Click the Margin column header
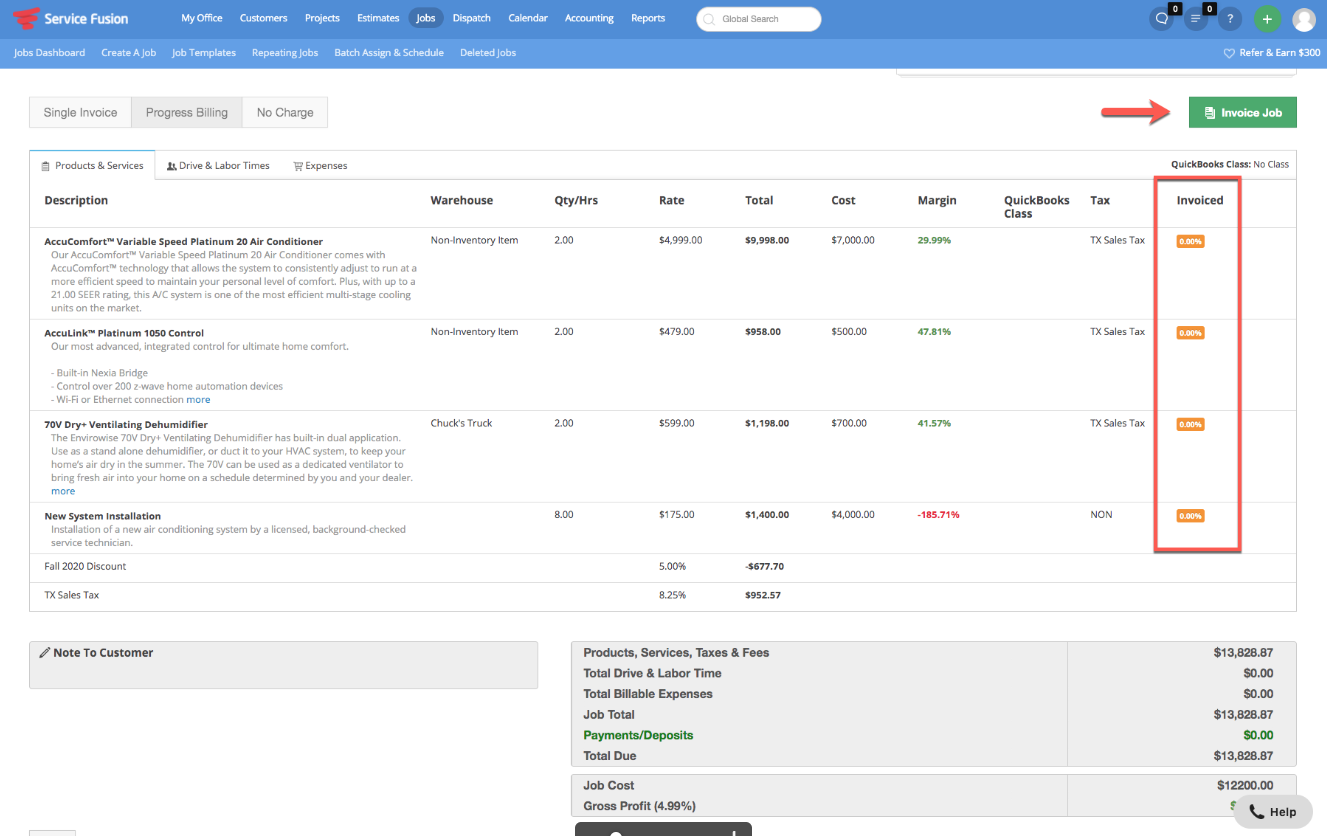 (937, 200)
